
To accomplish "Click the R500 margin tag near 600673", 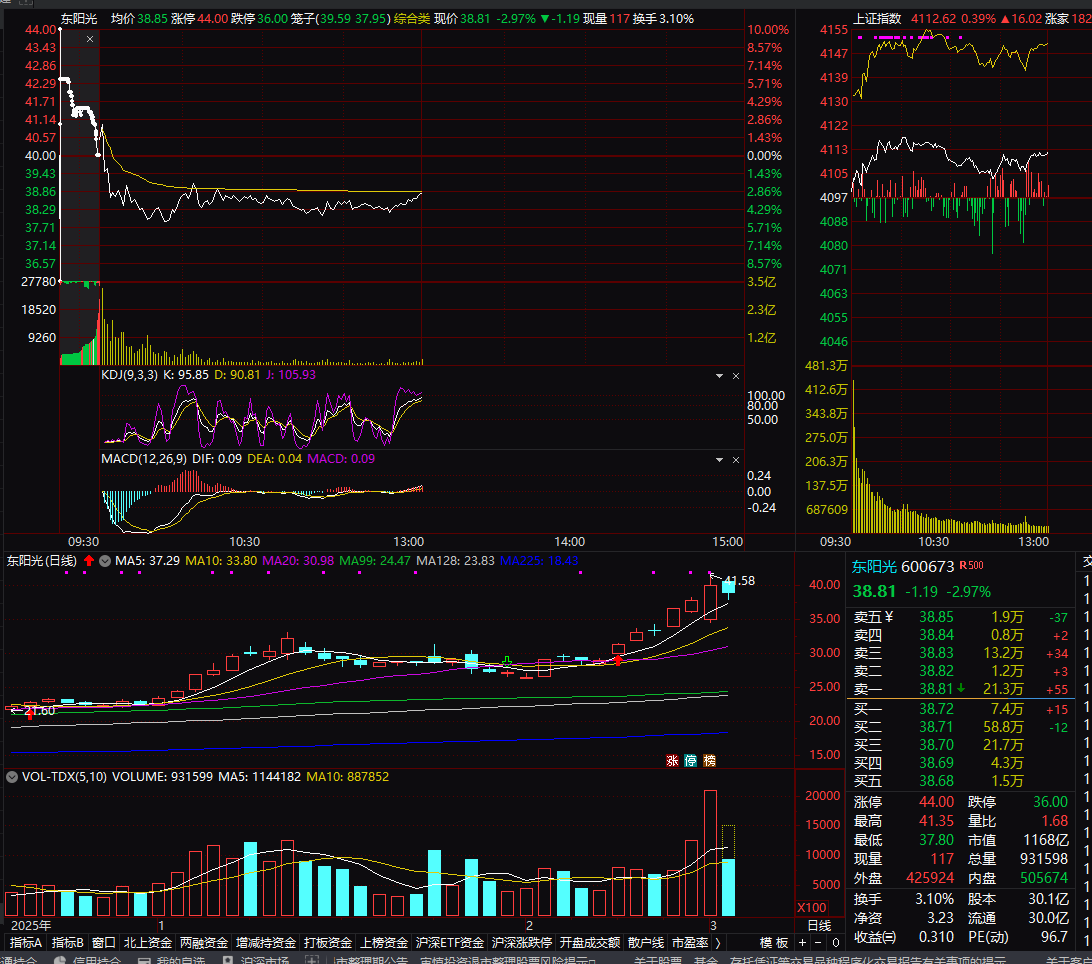I will [x=972, y=566].
